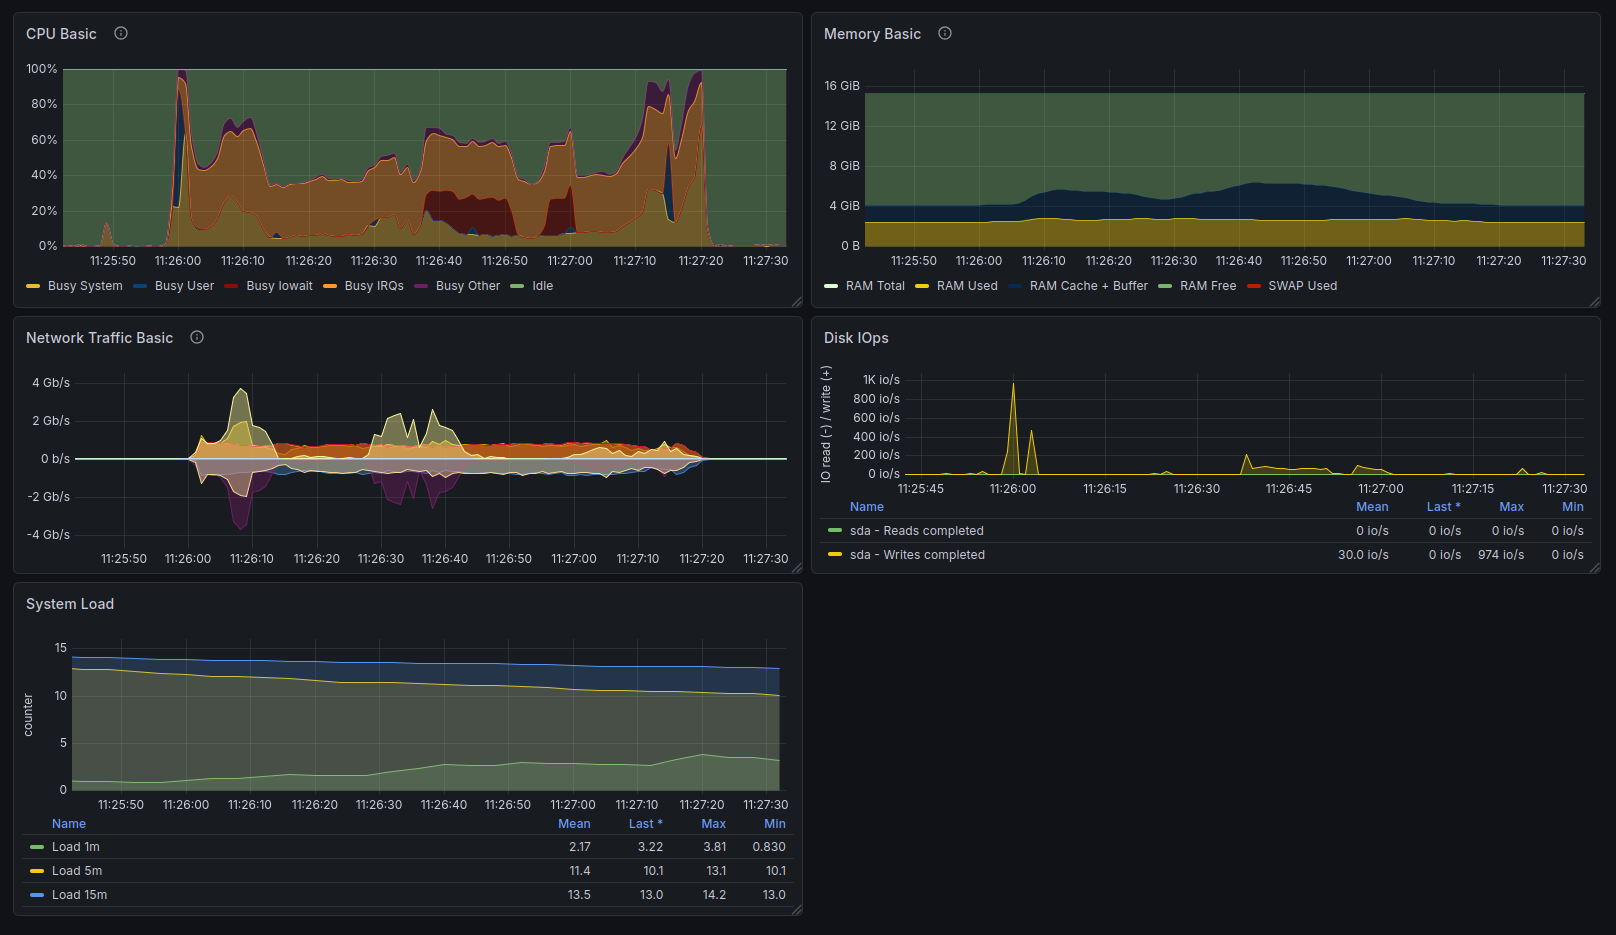Sort Disk IOps legend by Mean

coord(1372,507)
